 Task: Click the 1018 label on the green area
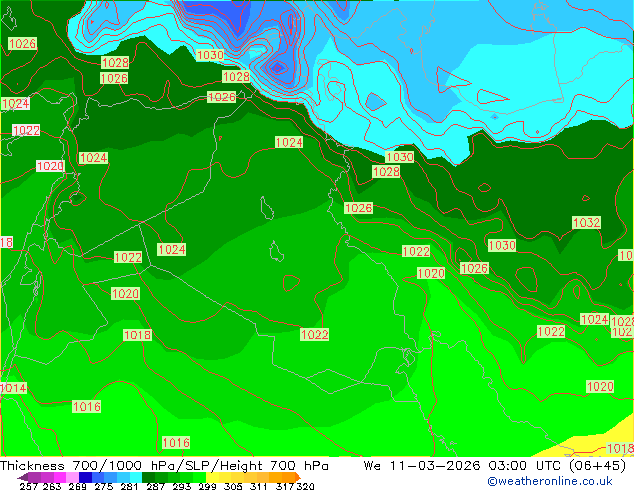click(x=137, y=335)
